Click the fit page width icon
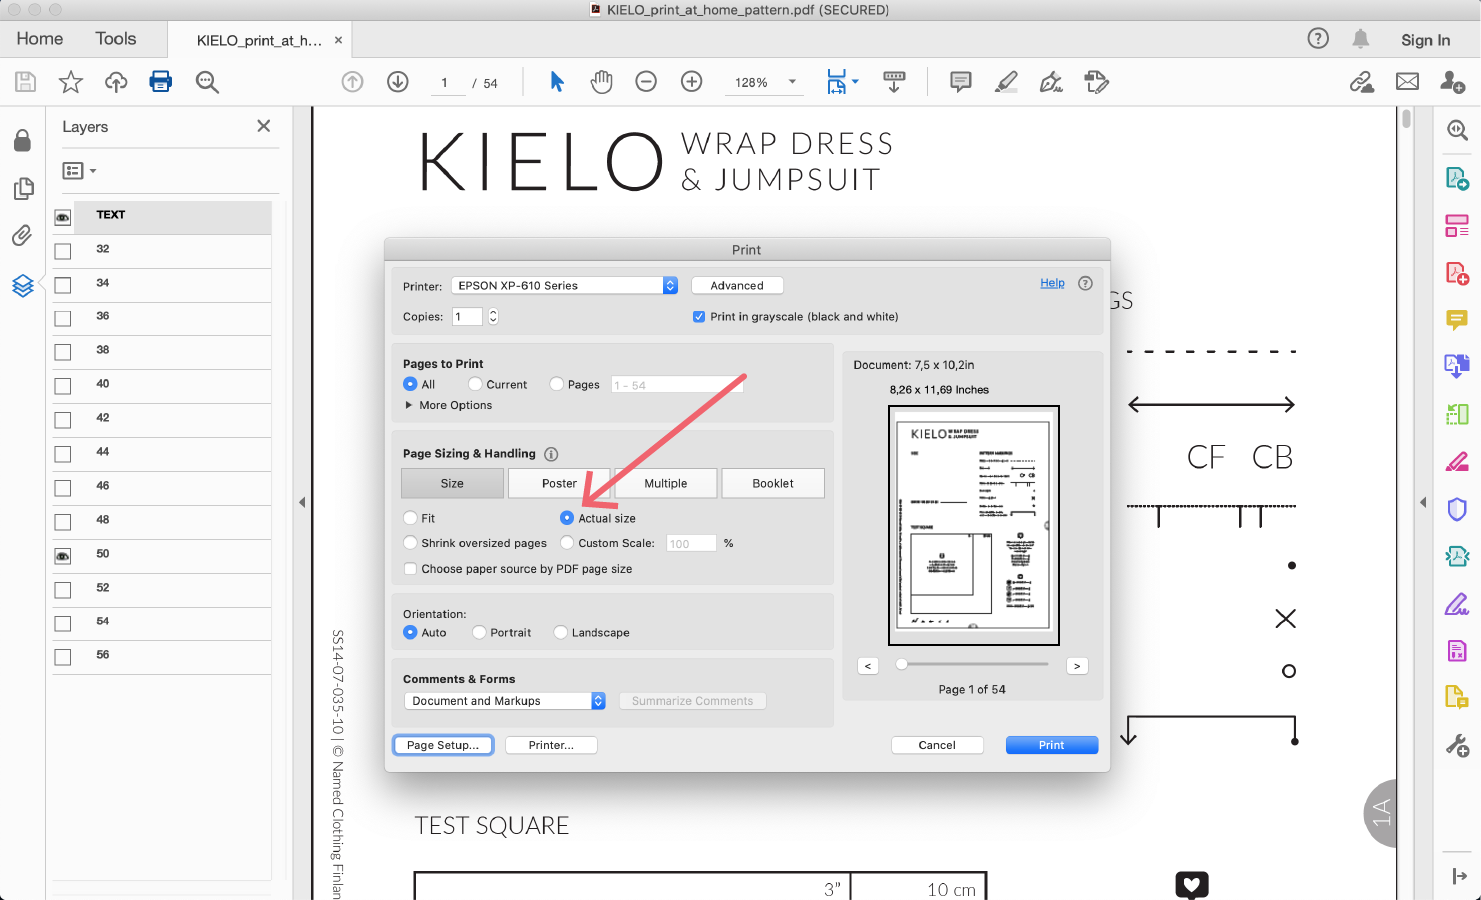 (836, 82)
